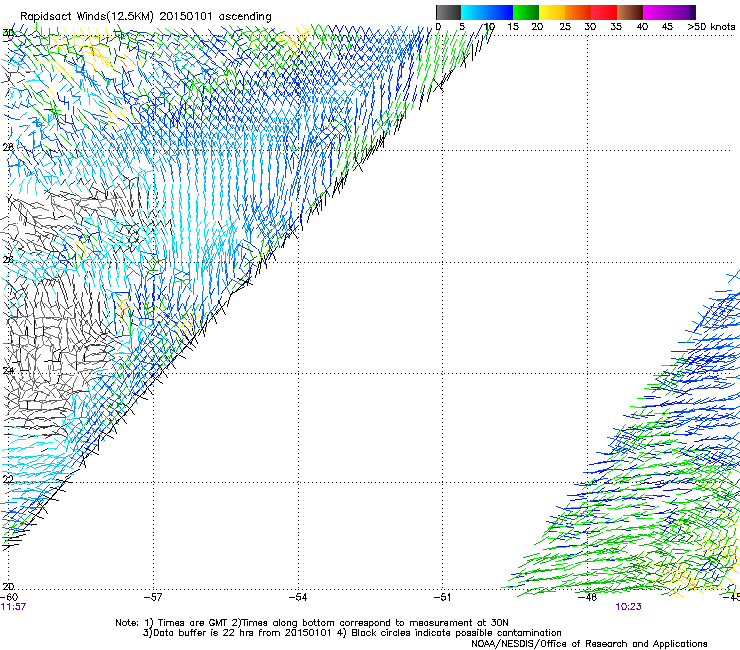Click the '28' latitude label
Viewport: 740px width, 650px height.
tap(8, 148)
